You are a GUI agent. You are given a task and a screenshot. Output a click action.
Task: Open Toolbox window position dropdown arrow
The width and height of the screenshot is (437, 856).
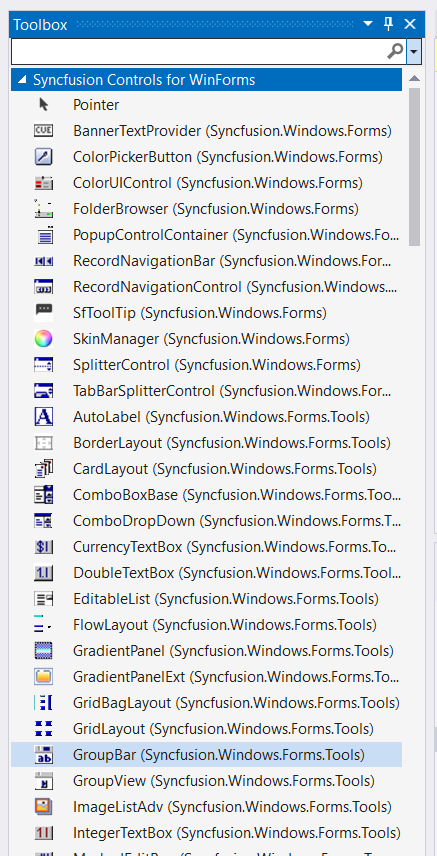[368, 24]
